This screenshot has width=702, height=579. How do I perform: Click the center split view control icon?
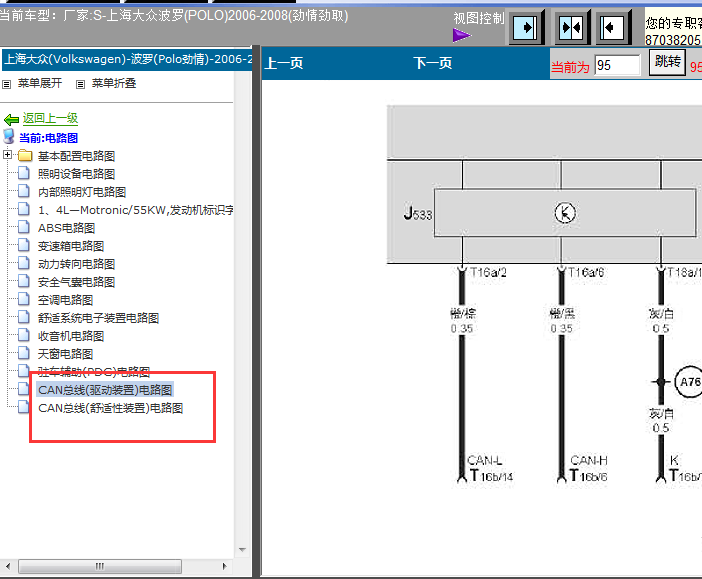pos(571,28)
